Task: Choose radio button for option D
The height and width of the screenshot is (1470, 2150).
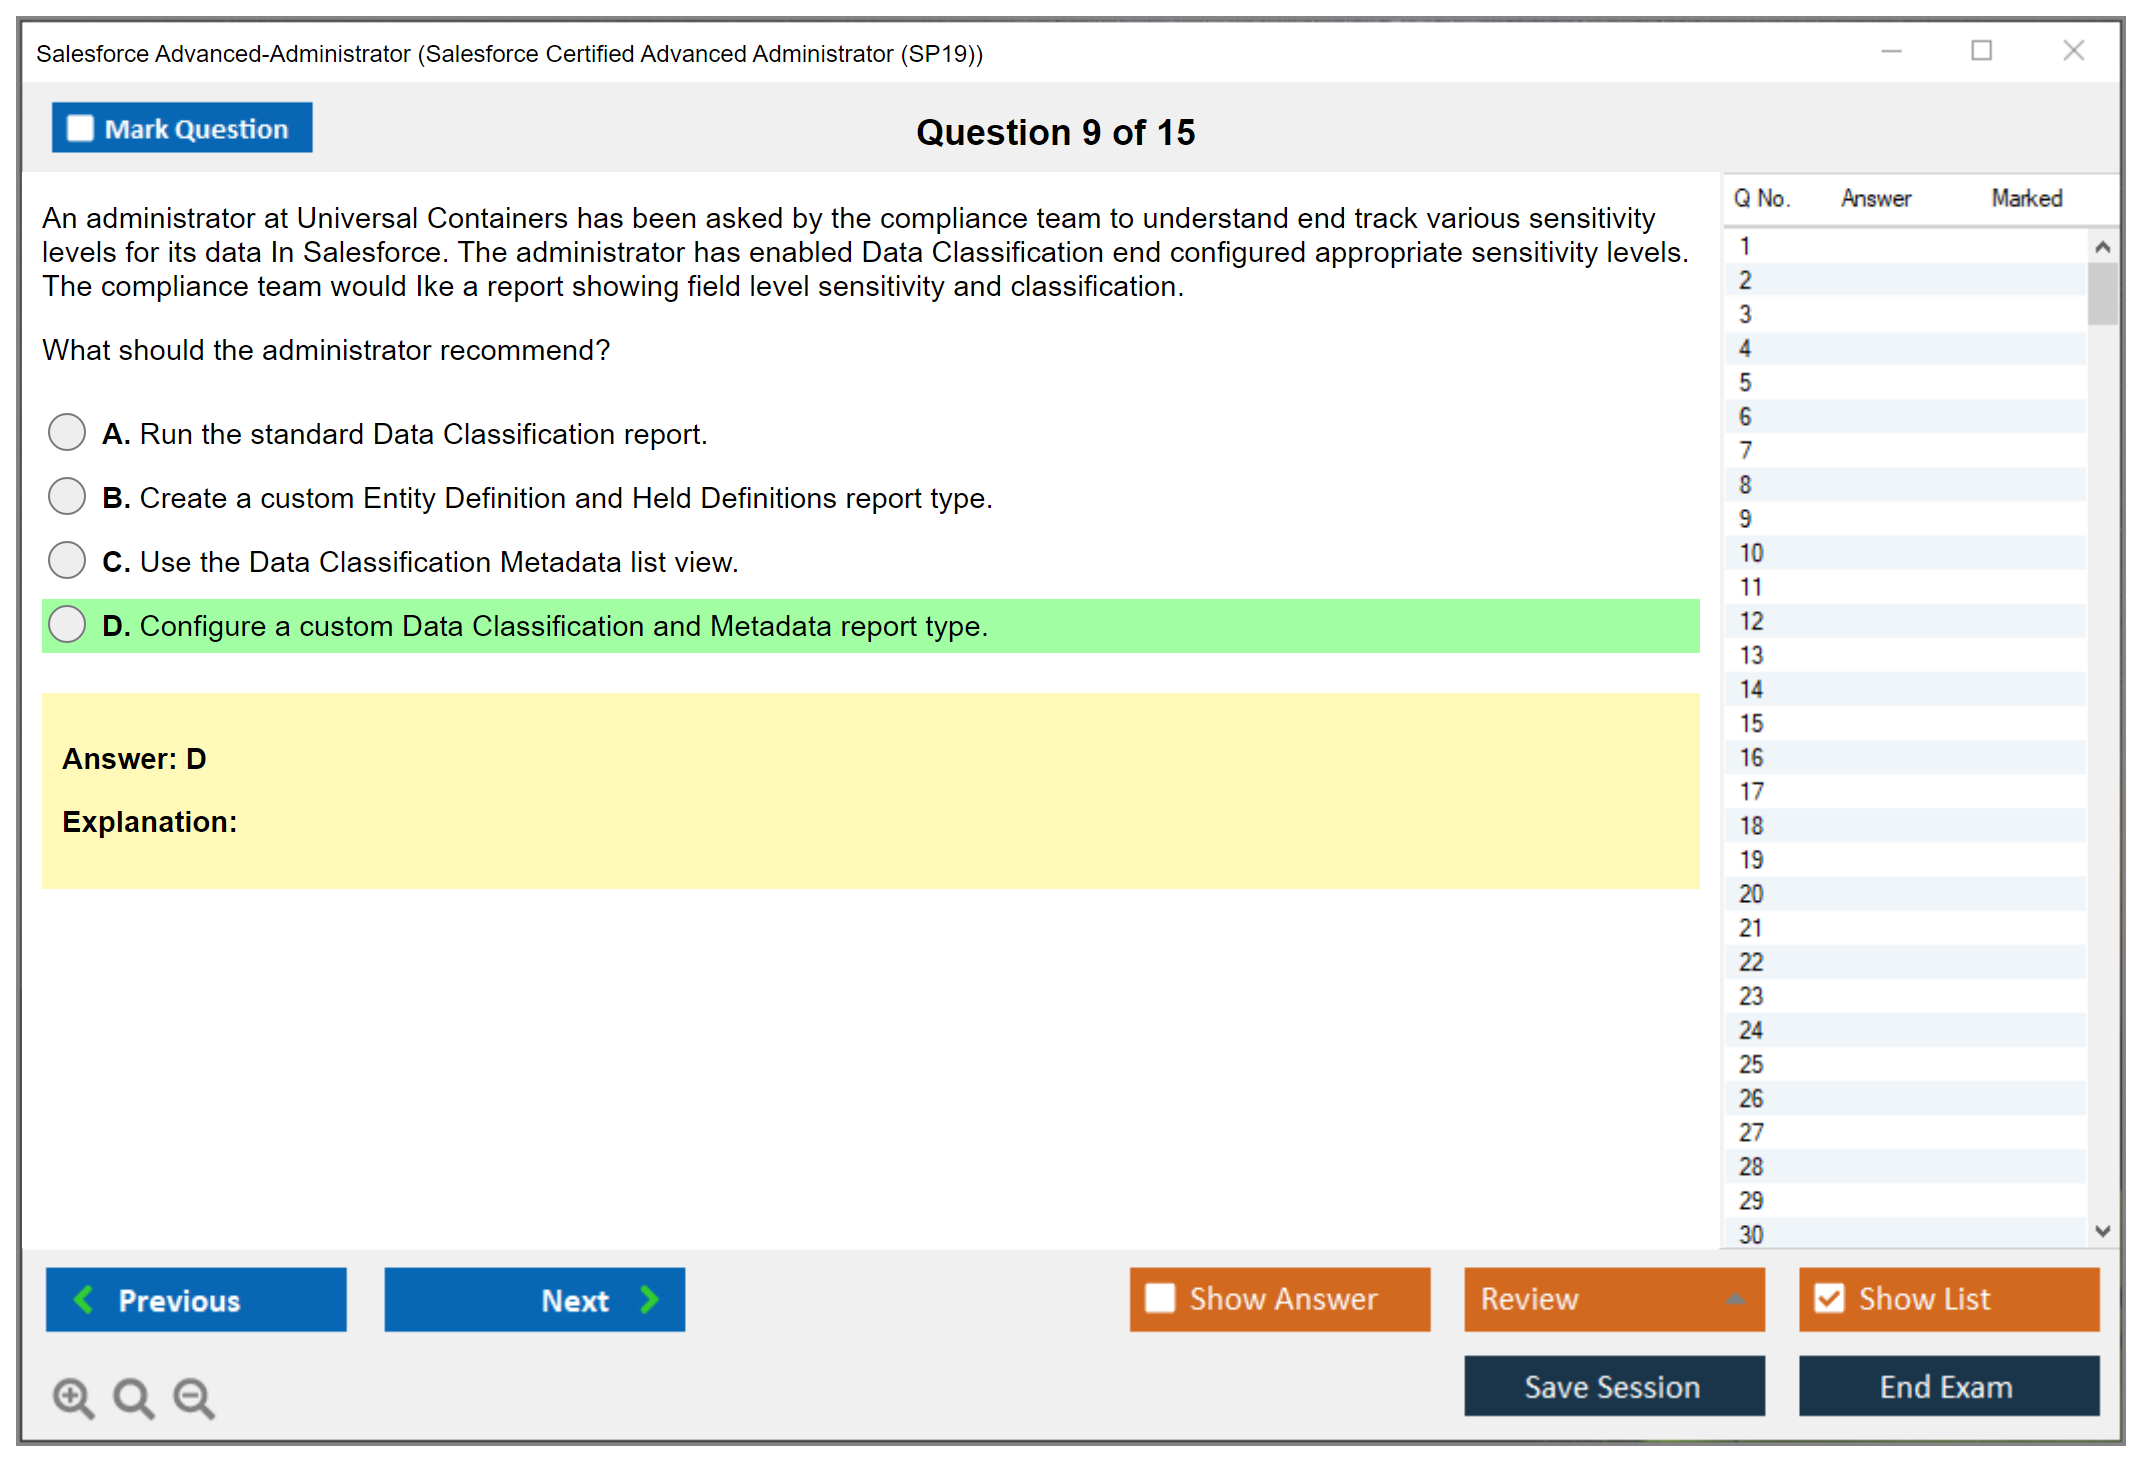Action: [67, 625]
